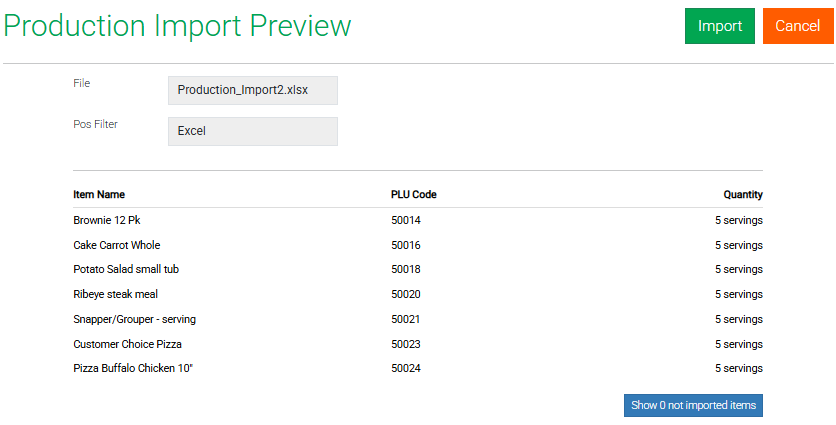Image resolution: width=836 pixels, height=425 pixels.
Task: Click the Production Import Preview heading
Action: click(x=177, y=26)
